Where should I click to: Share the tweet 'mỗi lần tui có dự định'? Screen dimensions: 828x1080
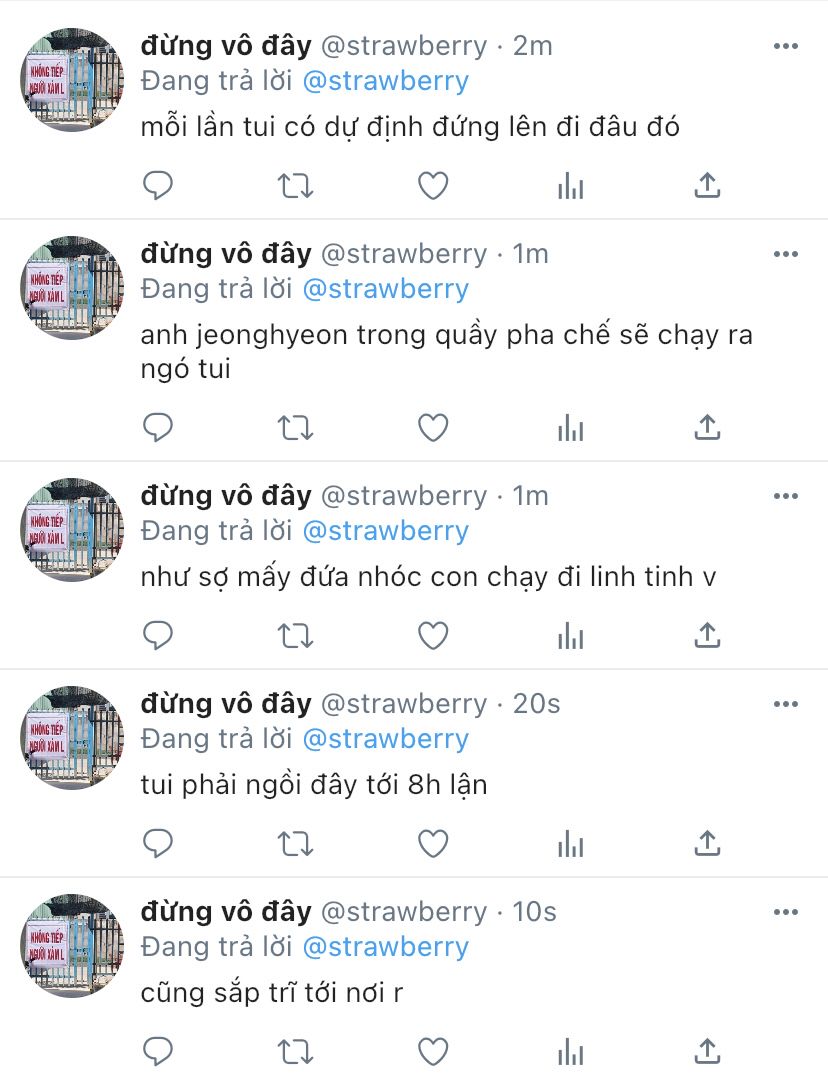(x=707, y=185)
